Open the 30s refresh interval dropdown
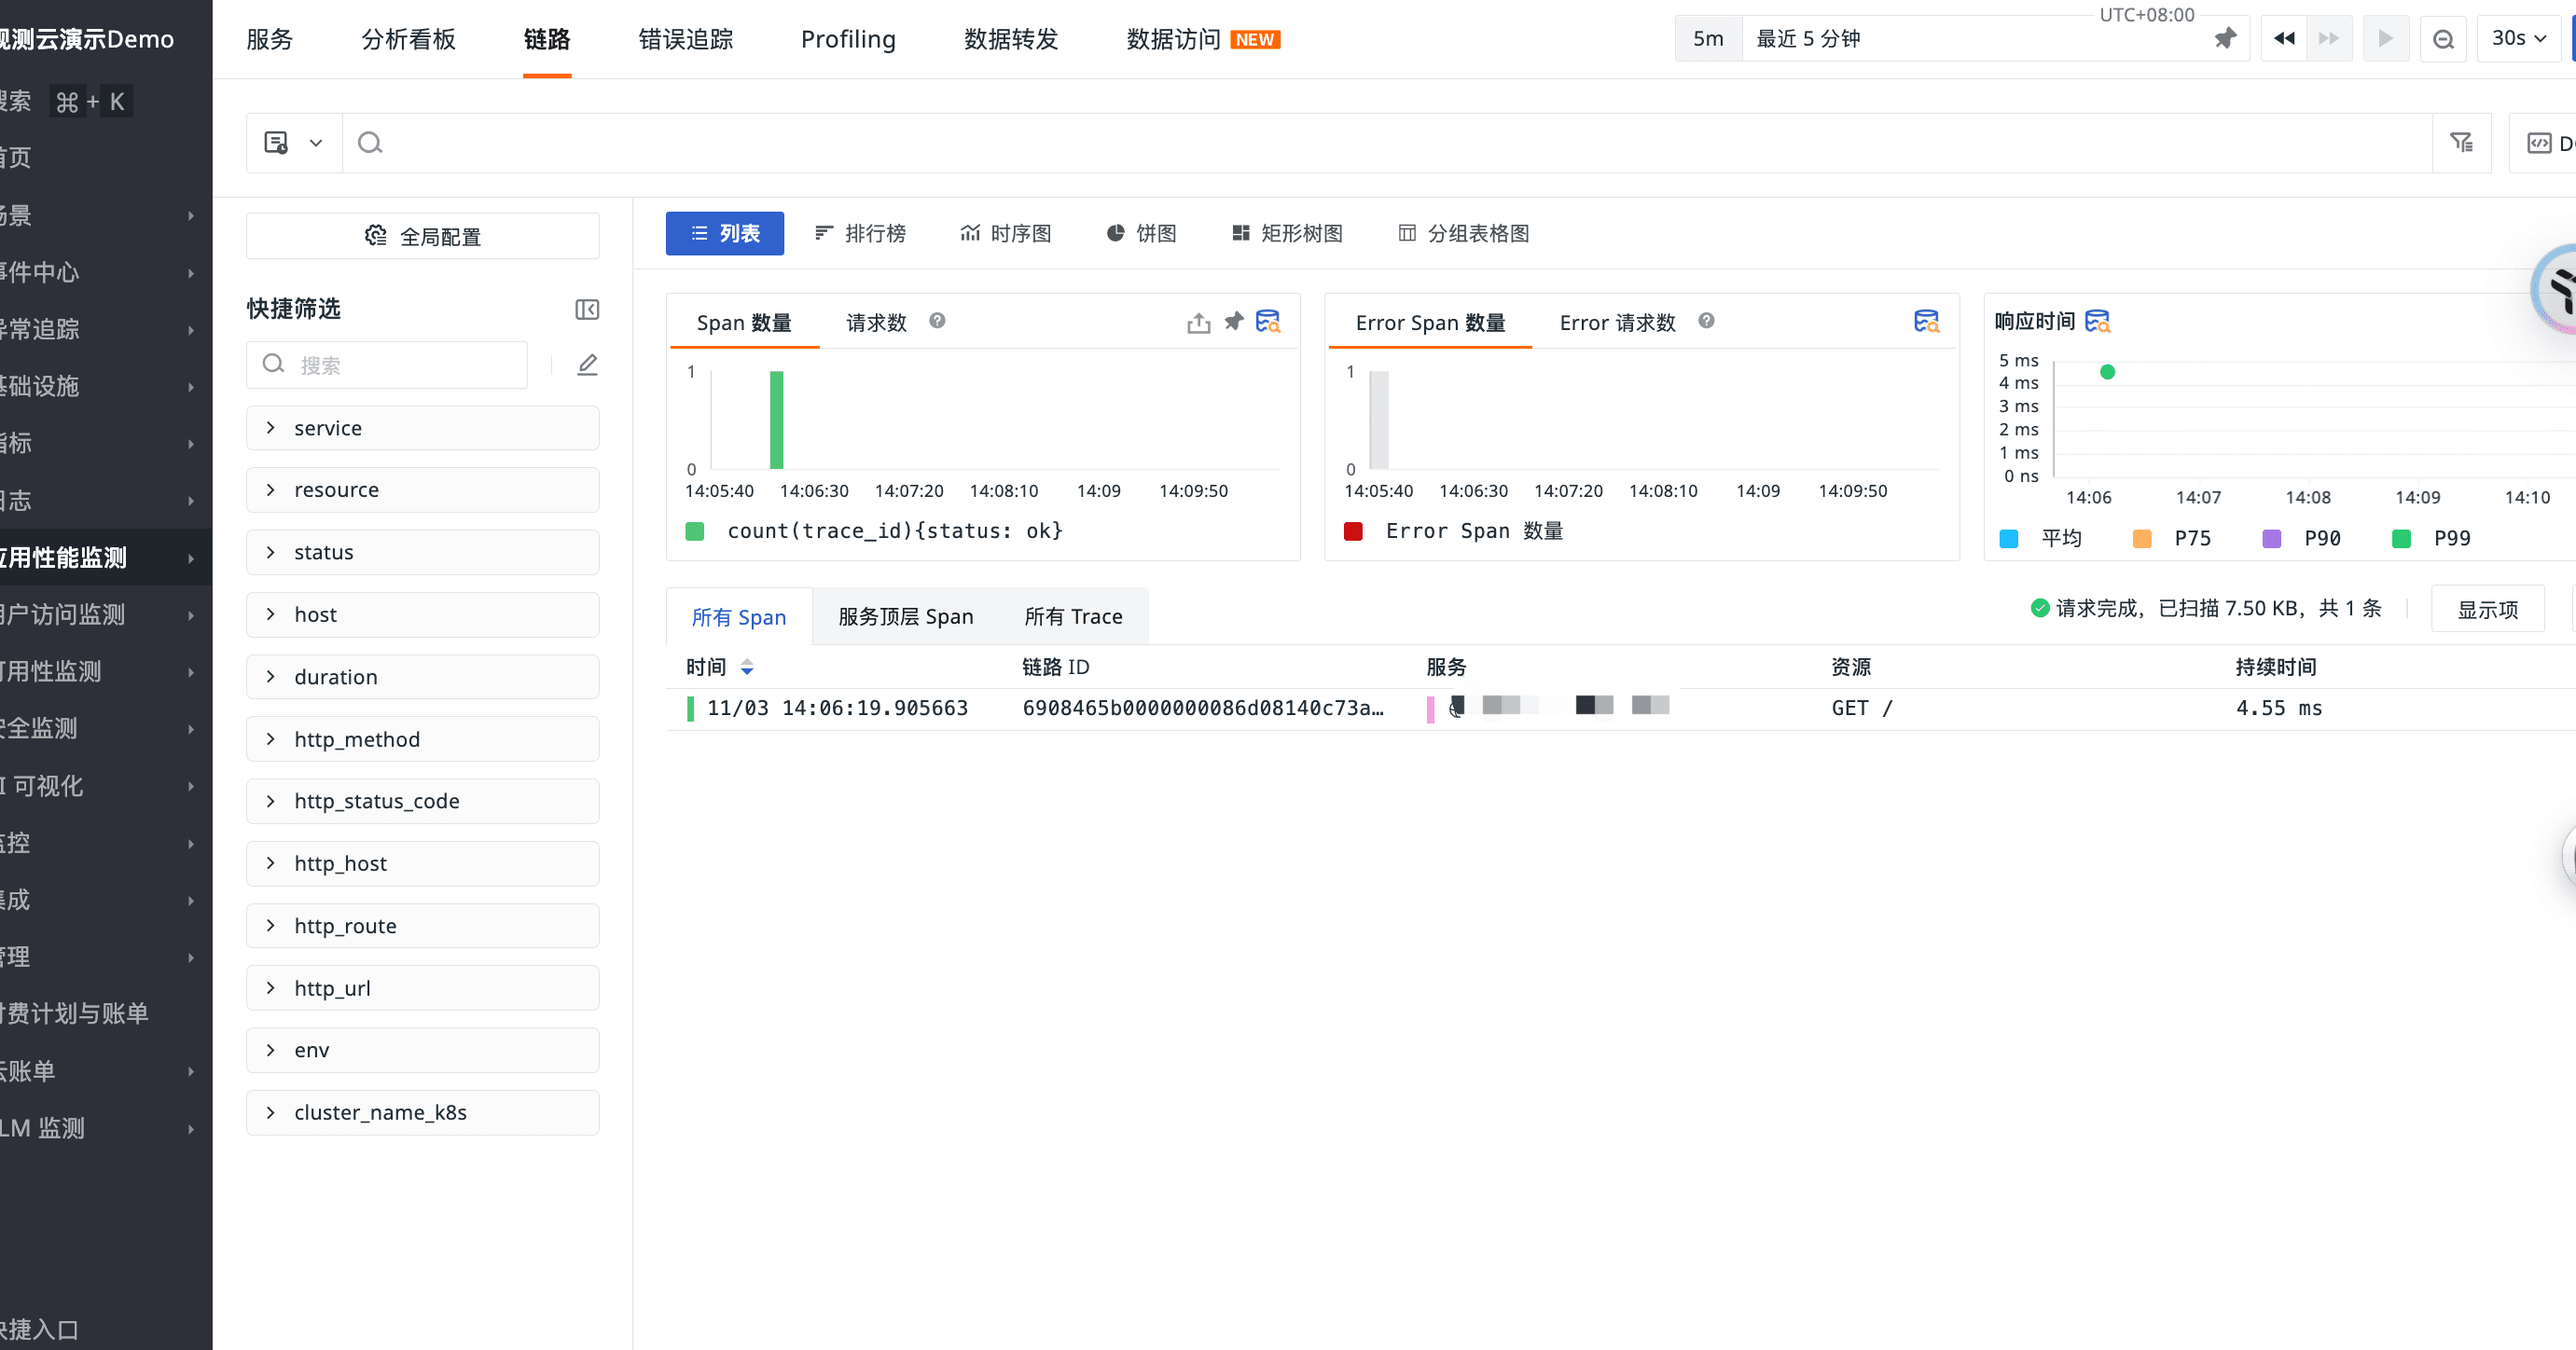Viewport: 2576px width, 1350px height. coord(2517,39)
